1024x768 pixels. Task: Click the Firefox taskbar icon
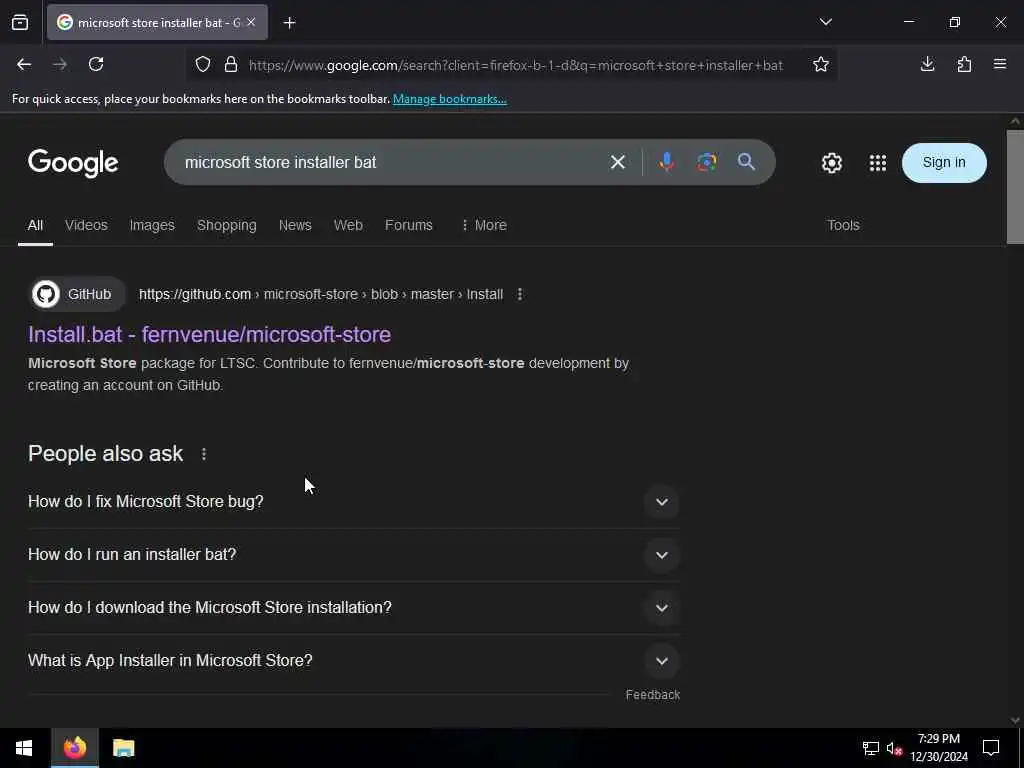tap(75, 748)
